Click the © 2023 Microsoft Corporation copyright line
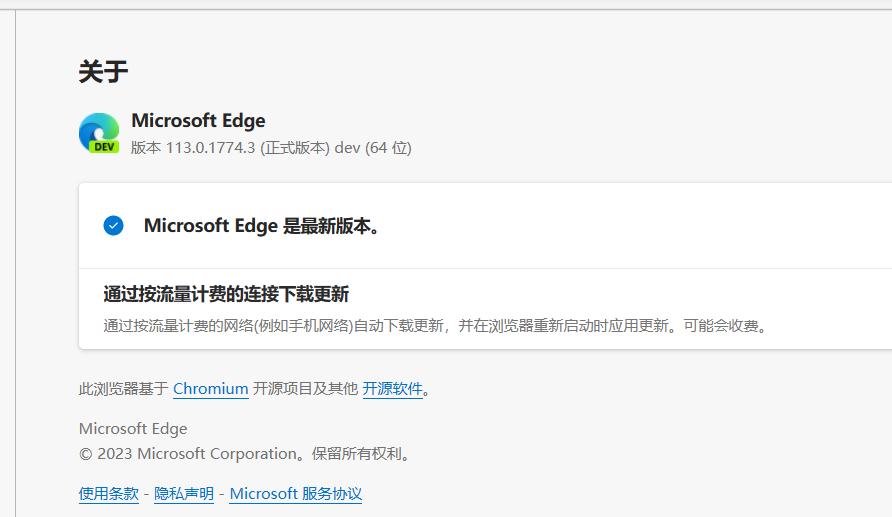 point(245,454)
